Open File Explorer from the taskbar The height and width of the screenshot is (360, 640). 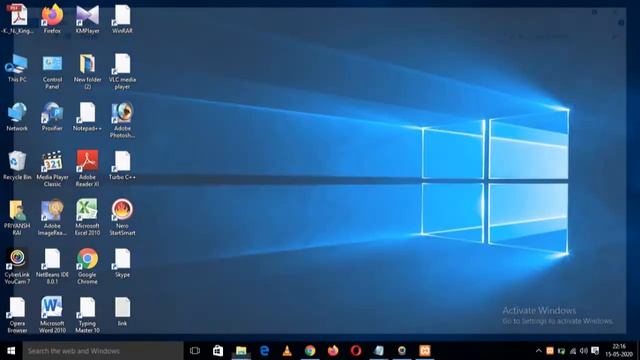(x=241, y=351)
